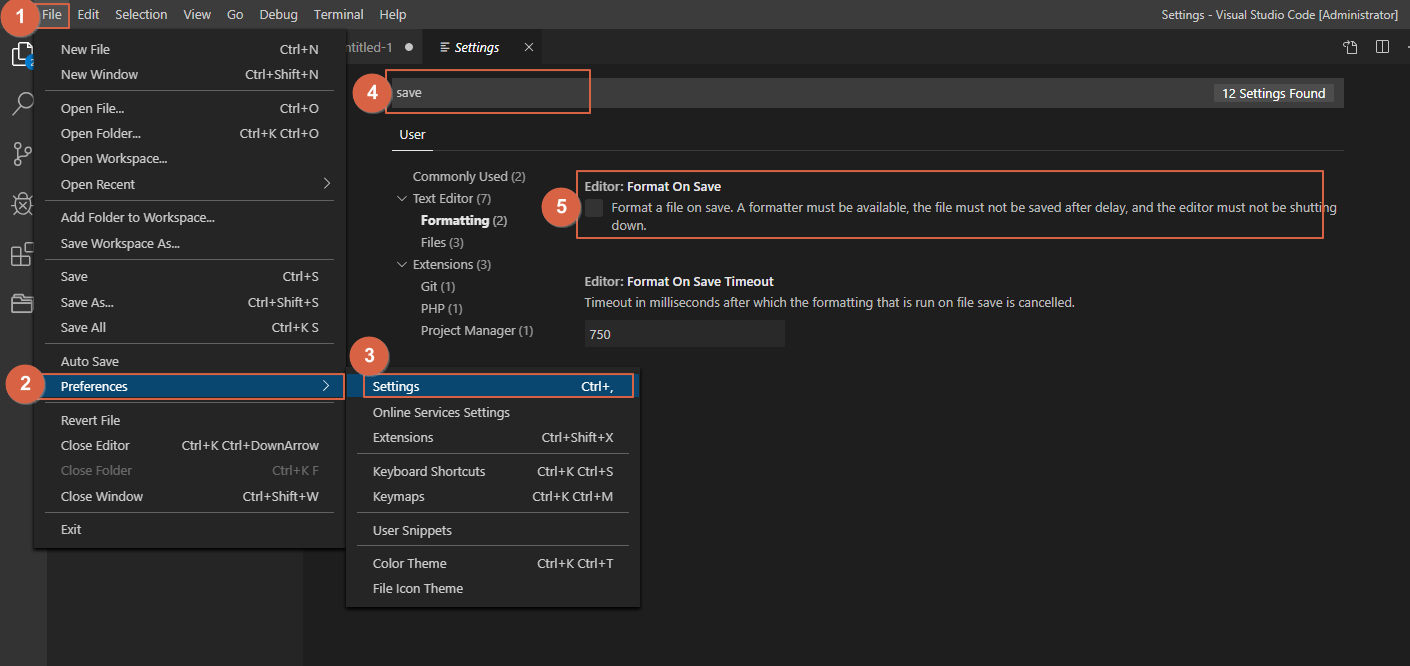This screenshot has height=666, width=1410.
Task: Select Files (3) in settings tree
Action: (x=442, y=243)
